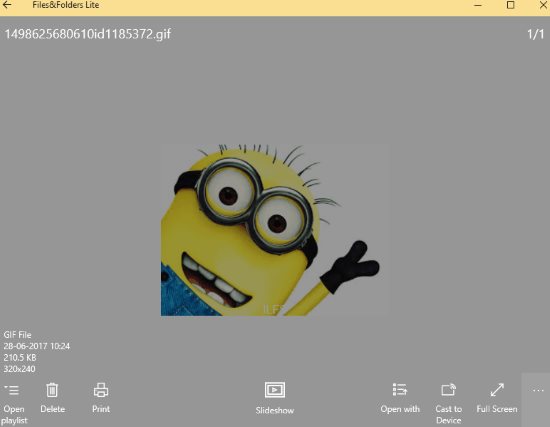Viewport: 550px width, 427px height.
Task: Click the 320x240 dimensions text
Action: point(19,369)
